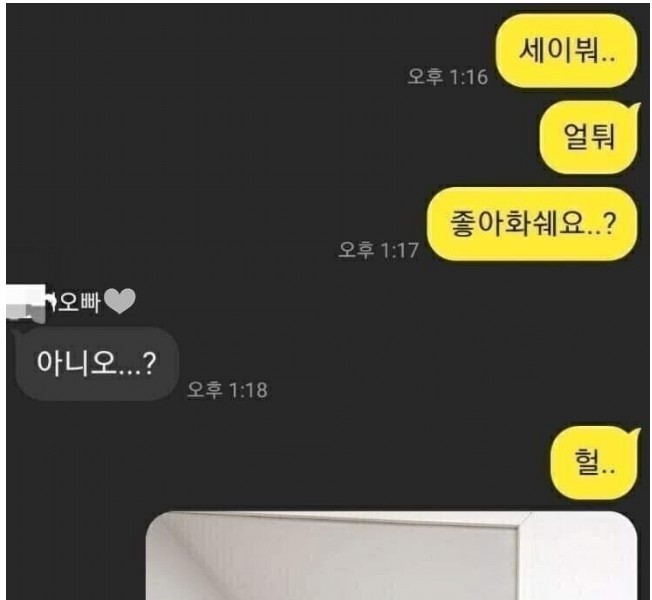Click the right side panel of cabinet photo
Screen dimensions: 652x600
click(578, 557)
